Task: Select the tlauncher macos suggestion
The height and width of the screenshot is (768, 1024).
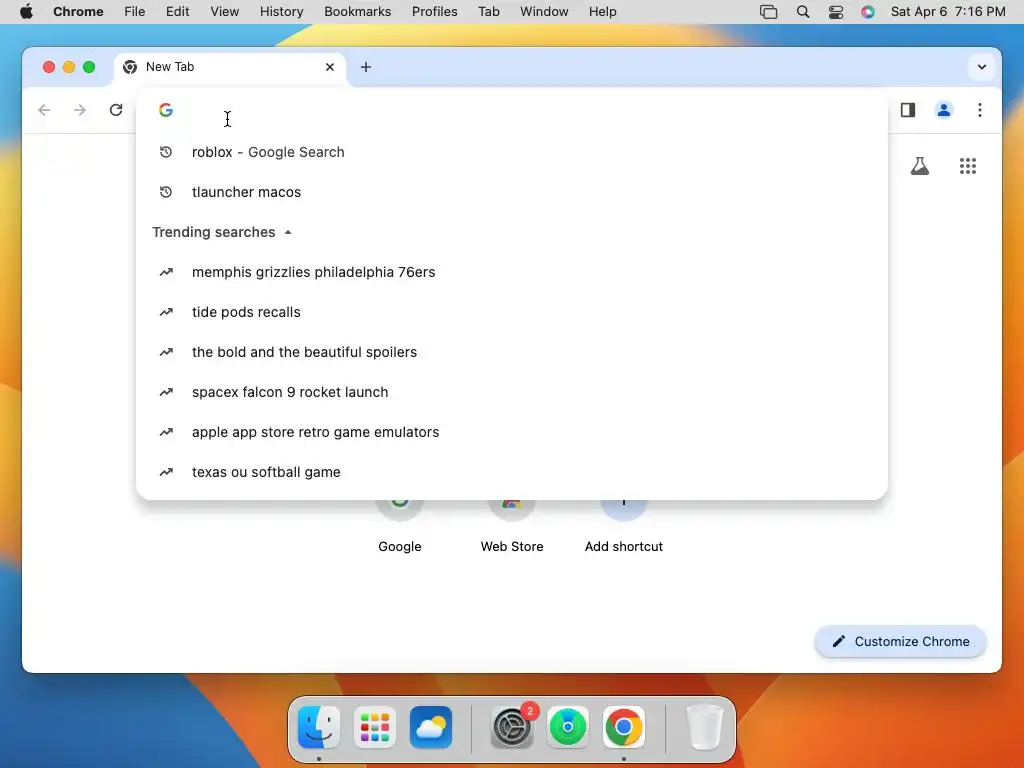Action: point(511,192)
